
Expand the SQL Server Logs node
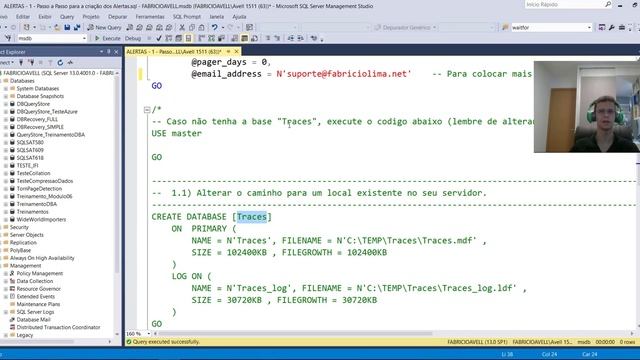6,312
